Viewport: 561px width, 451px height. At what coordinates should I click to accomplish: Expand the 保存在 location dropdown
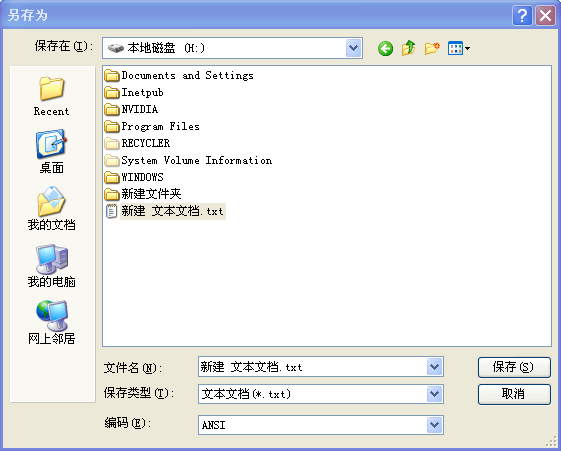(353, 48)
